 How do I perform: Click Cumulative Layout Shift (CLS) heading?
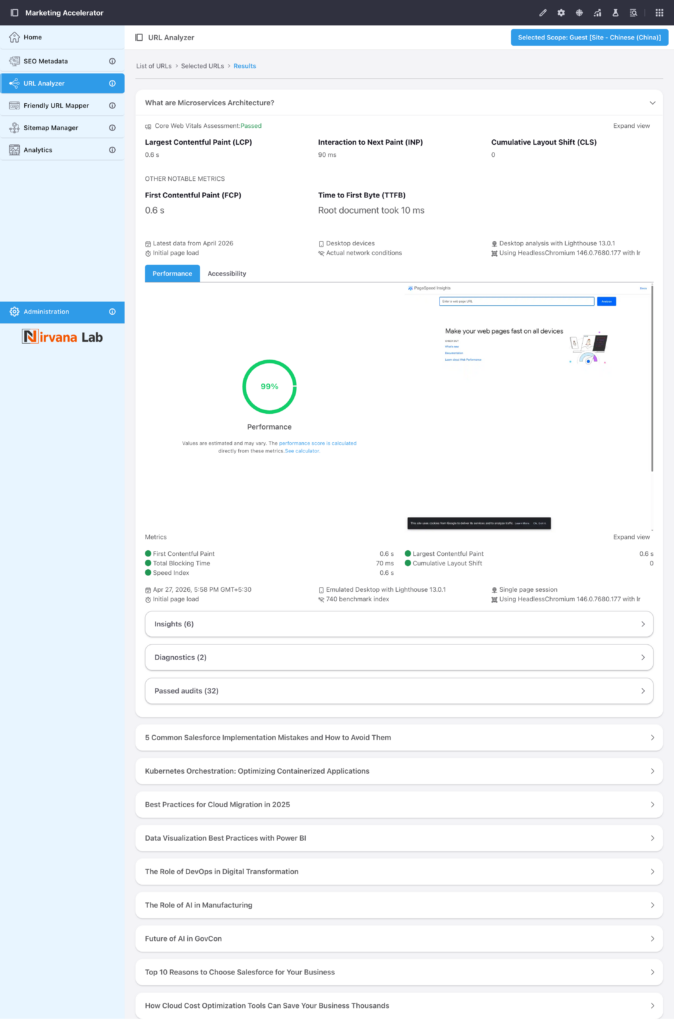pyautogui.click(x=544, y=142)
